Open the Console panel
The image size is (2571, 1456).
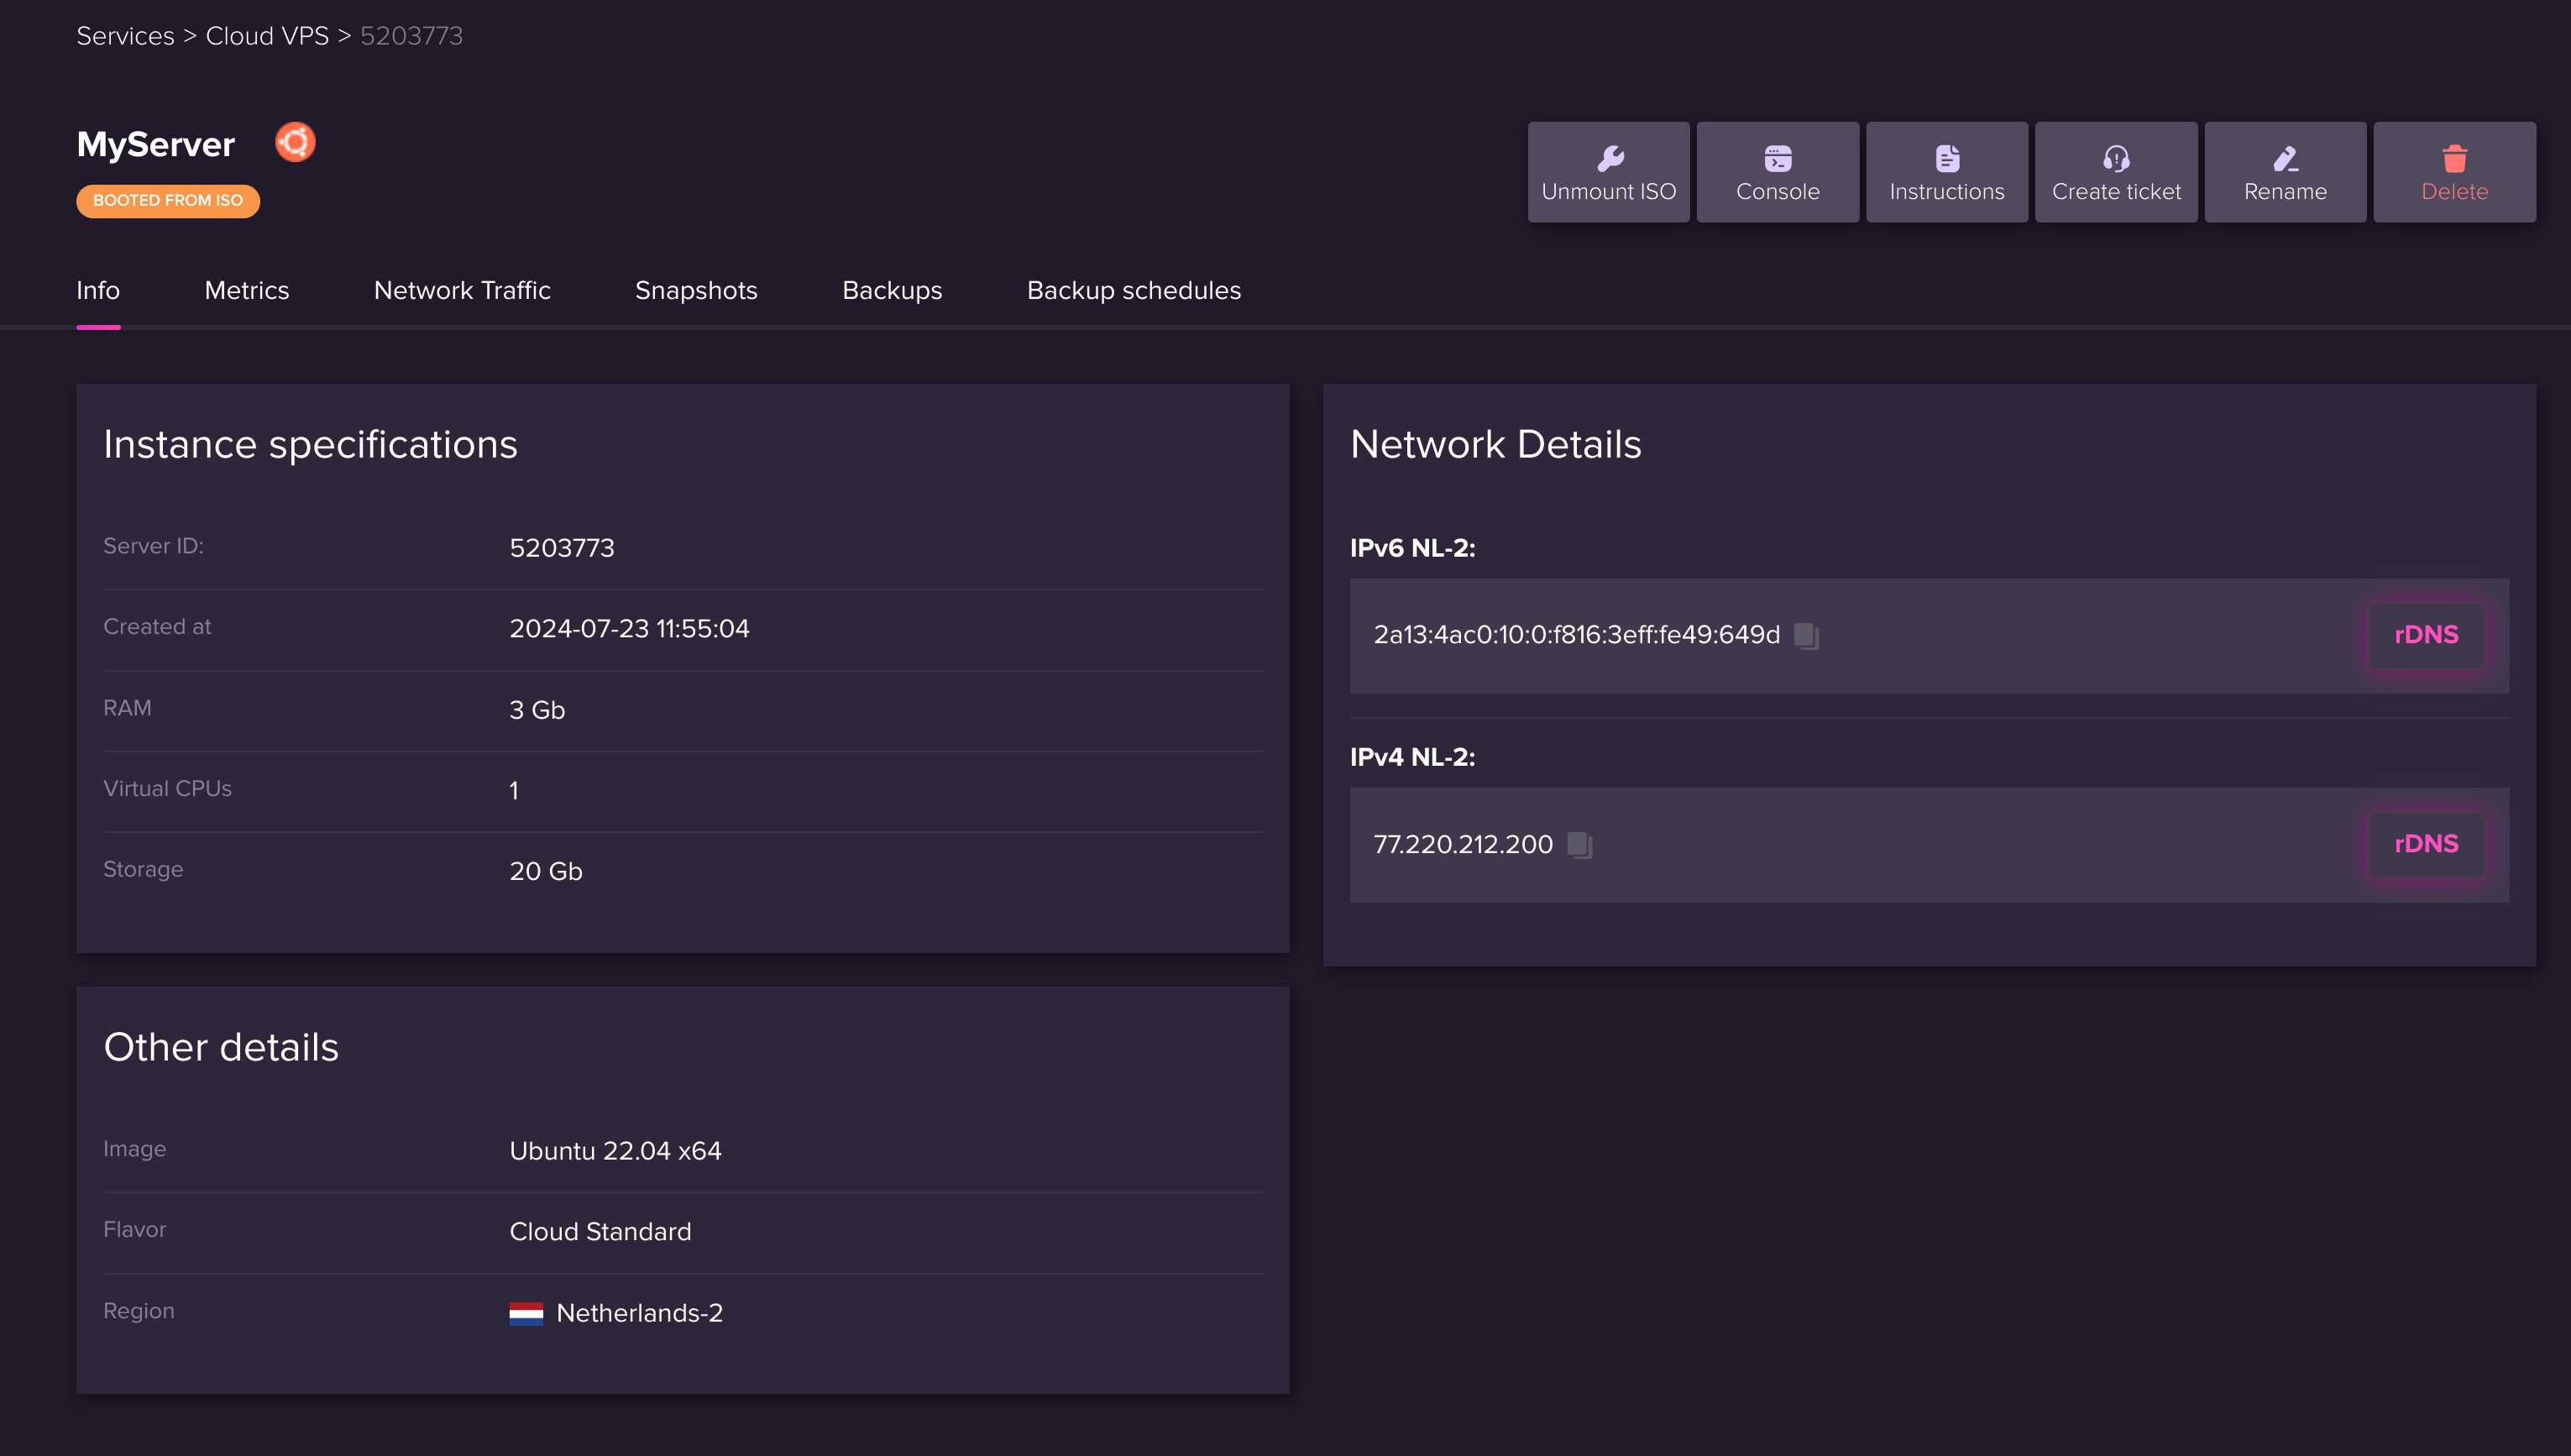(1778, 171)
